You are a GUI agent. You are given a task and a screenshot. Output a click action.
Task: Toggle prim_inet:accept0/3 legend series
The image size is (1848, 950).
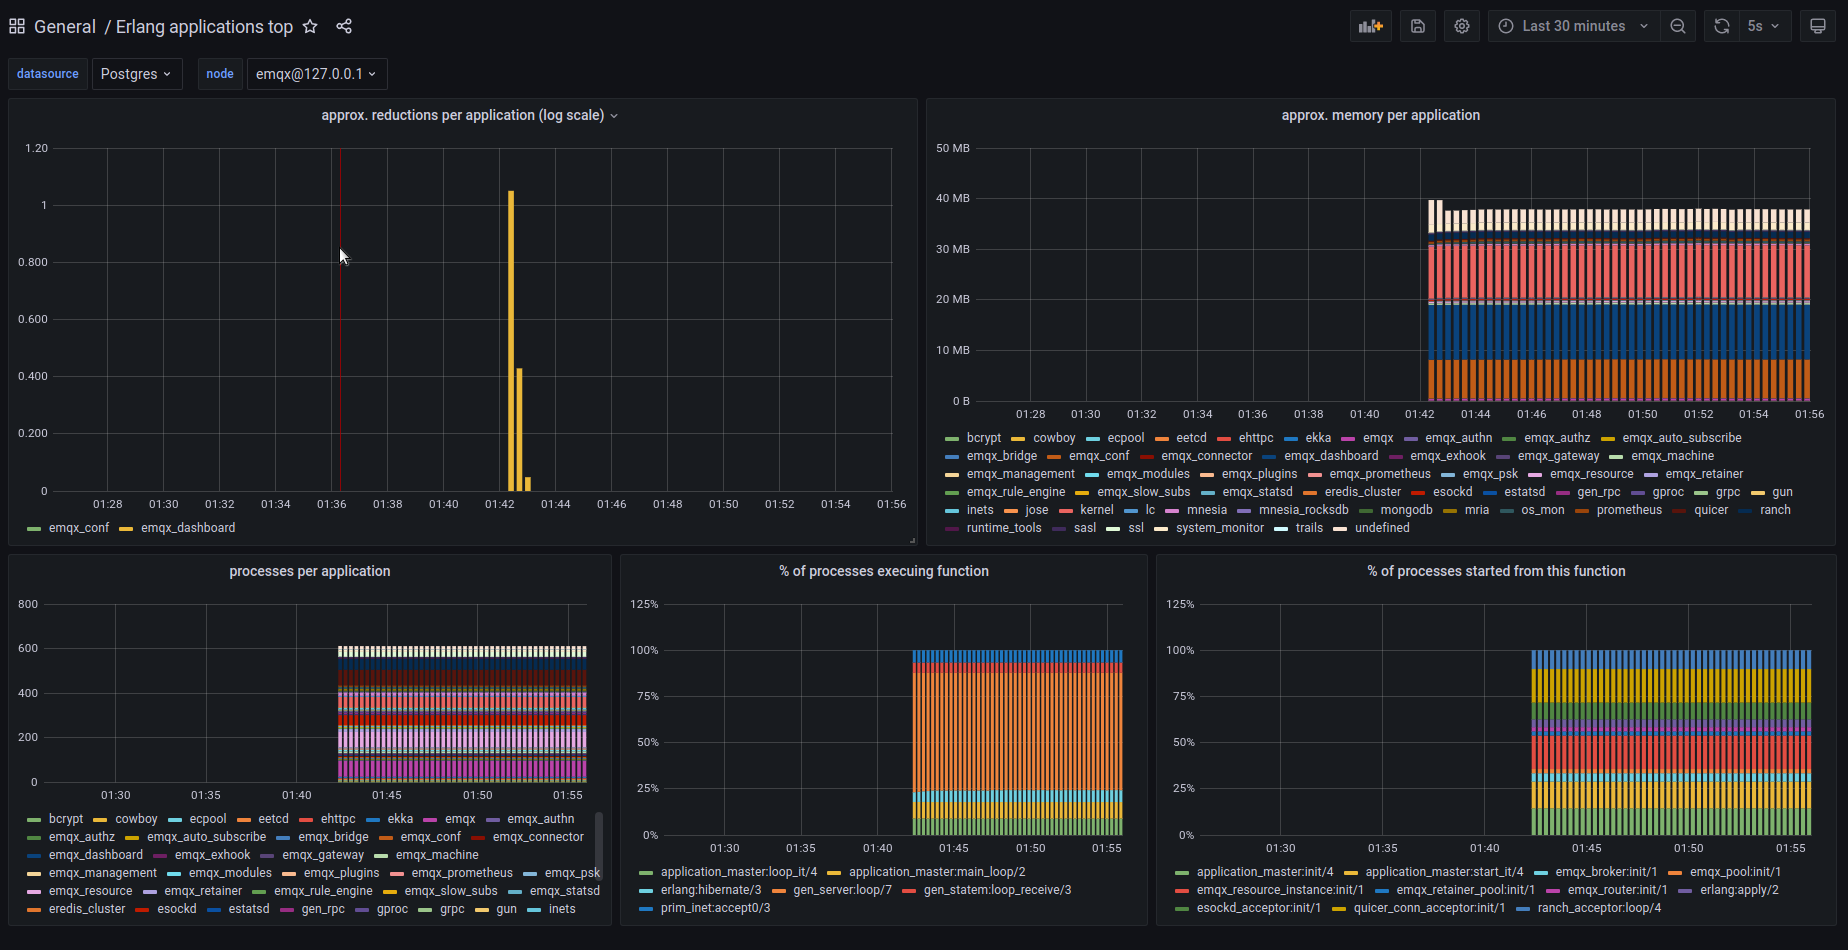716,908
